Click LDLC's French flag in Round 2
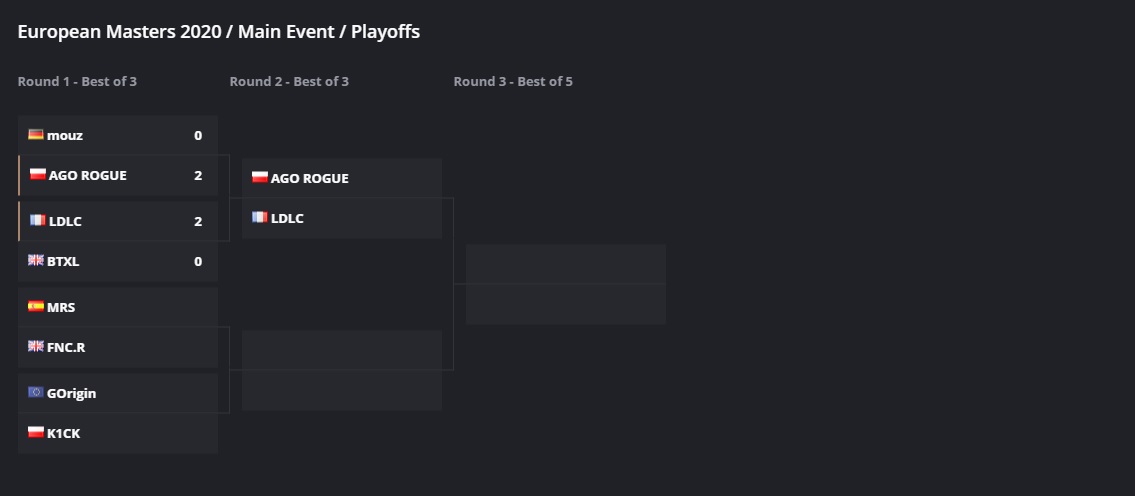 pyautogui.click(x=260, y=218)
